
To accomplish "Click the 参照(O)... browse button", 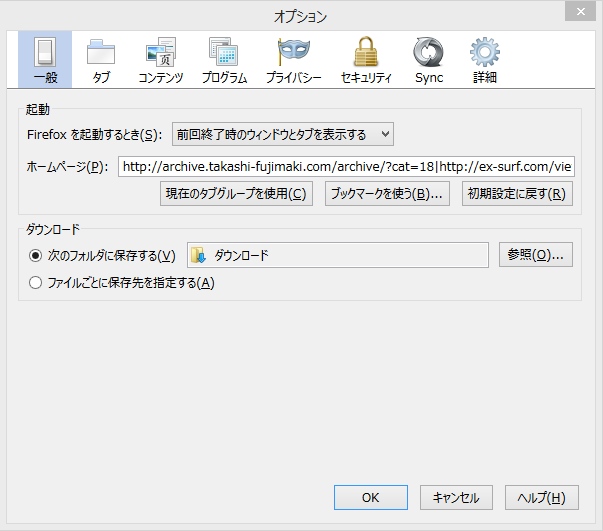I will point(536,255).
